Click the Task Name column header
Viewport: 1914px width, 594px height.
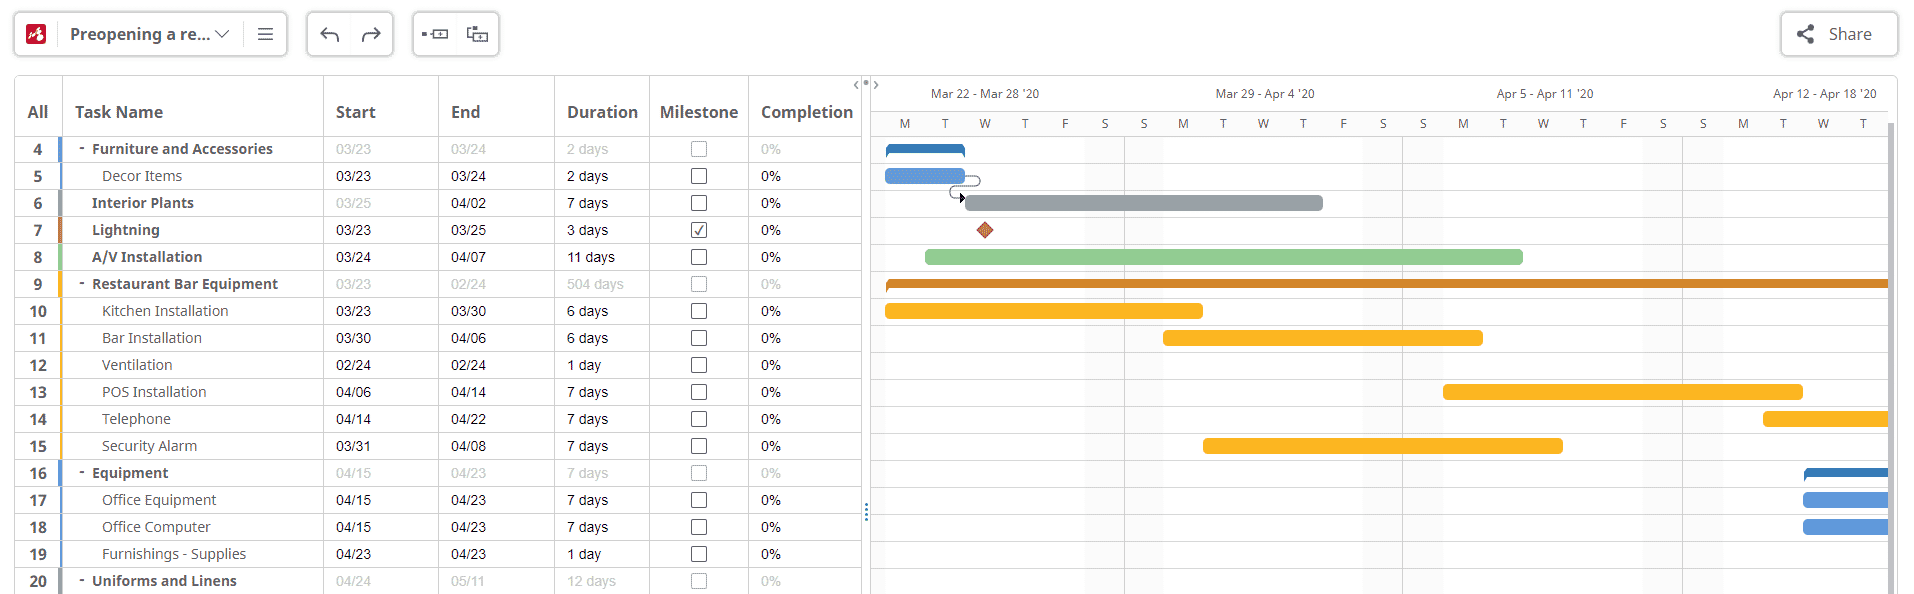[118, 111]
